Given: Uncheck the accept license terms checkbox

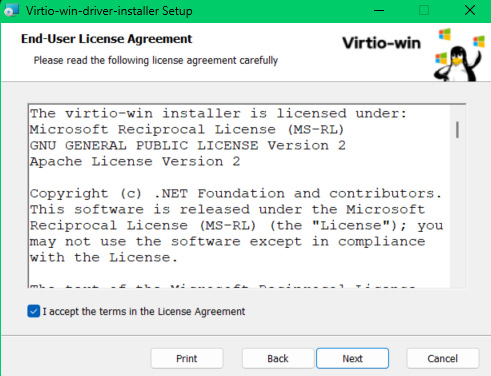Looking at the screenshot, I should (34, 311).
